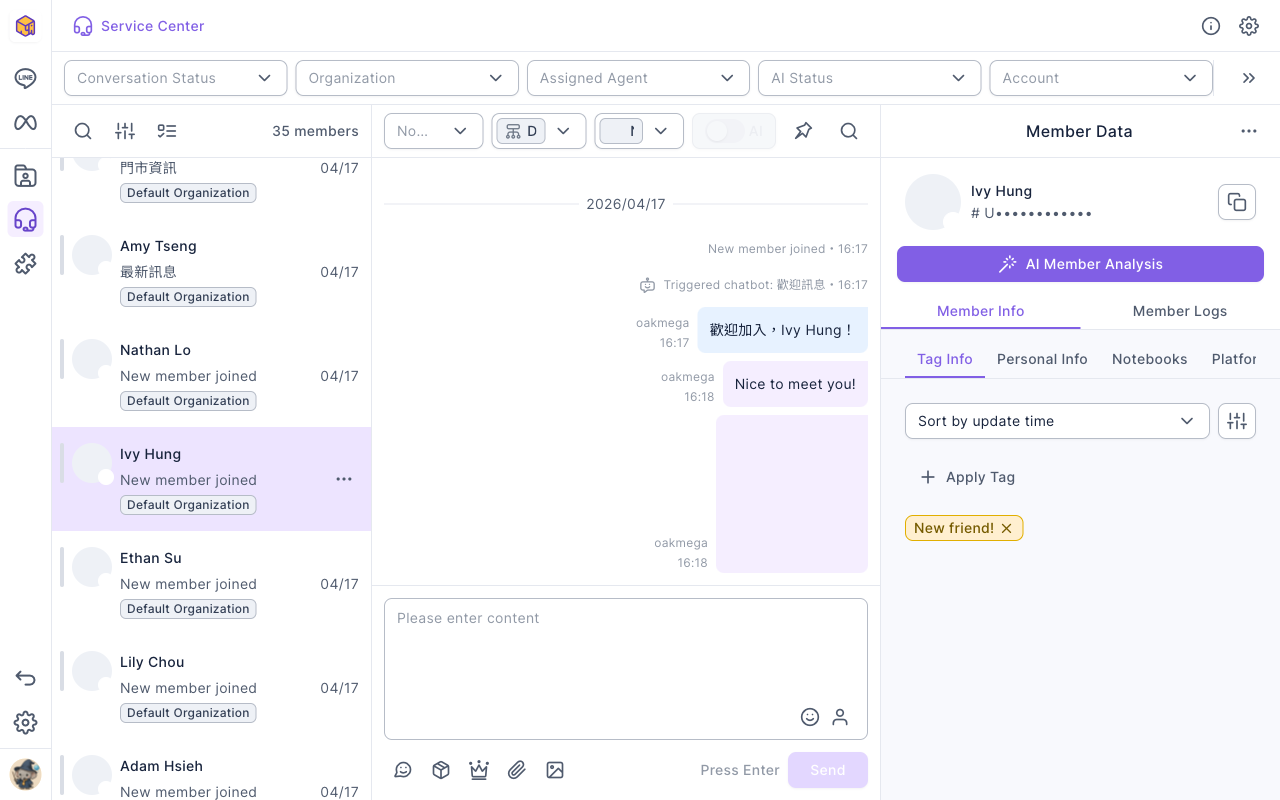Search within the conversation
The width and height of the screenshot is (1280, 800).
coord(849,131)
